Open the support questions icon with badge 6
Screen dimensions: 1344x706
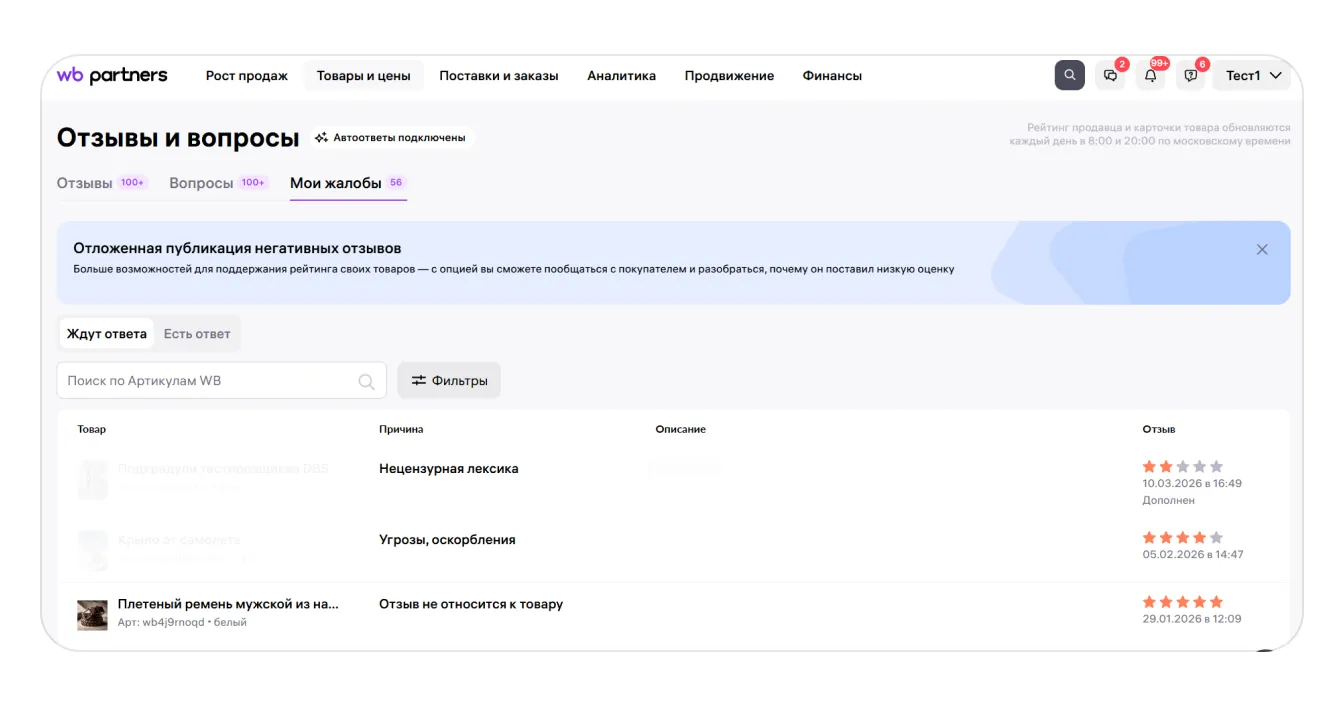[x=1190, y=76]
